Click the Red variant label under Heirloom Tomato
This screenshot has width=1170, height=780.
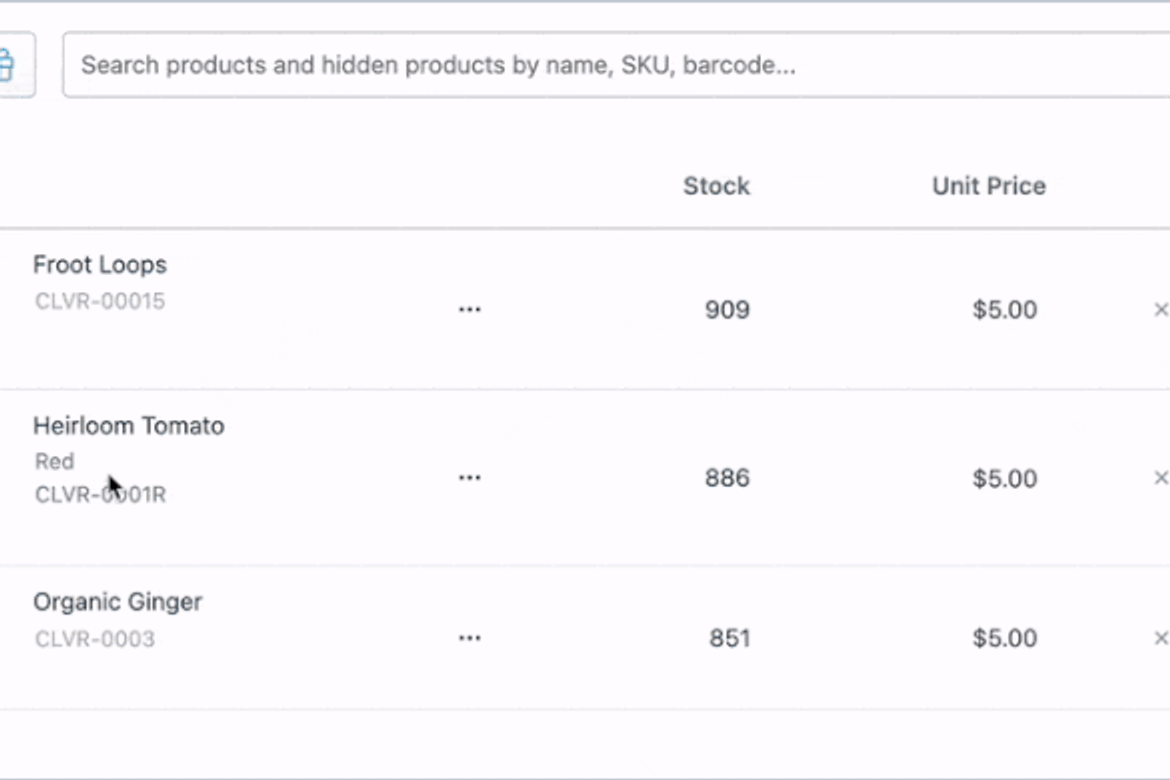coord(54,460)
